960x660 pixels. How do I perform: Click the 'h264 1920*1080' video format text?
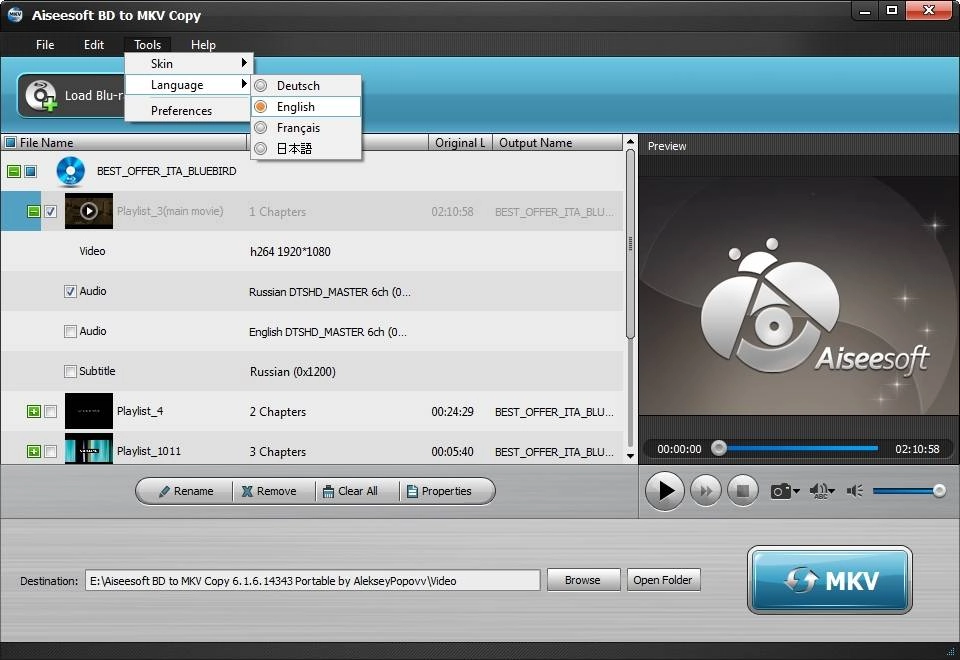[x=290, y=252]
